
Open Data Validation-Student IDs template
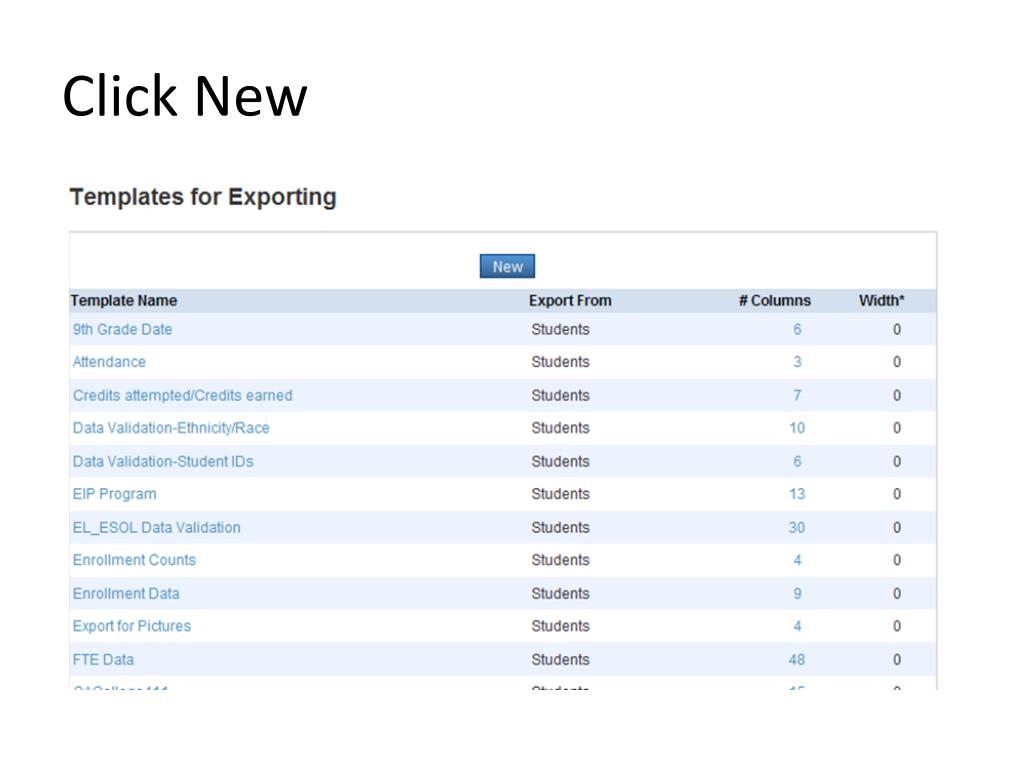[x=163, y=461]
